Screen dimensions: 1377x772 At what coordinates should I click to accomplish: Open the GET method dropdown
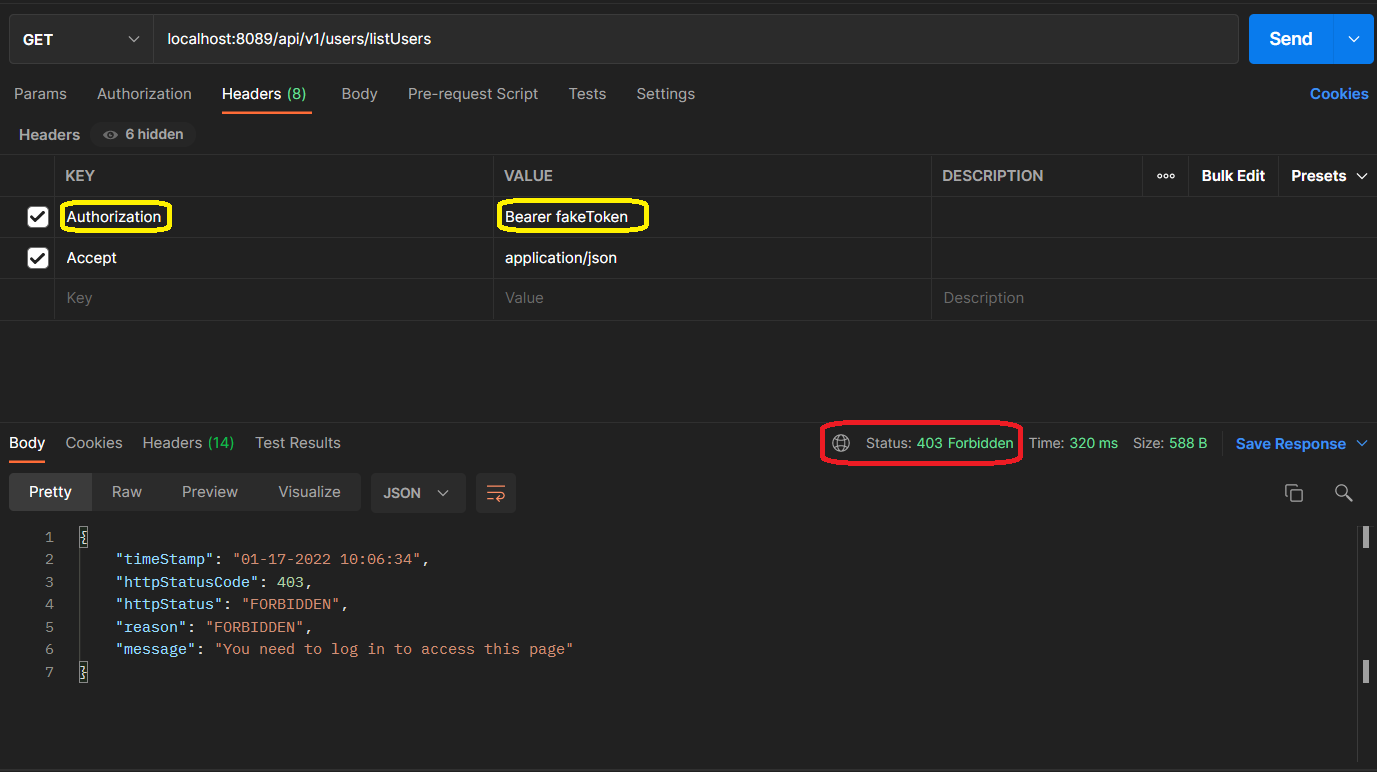(x=80, y=39)
